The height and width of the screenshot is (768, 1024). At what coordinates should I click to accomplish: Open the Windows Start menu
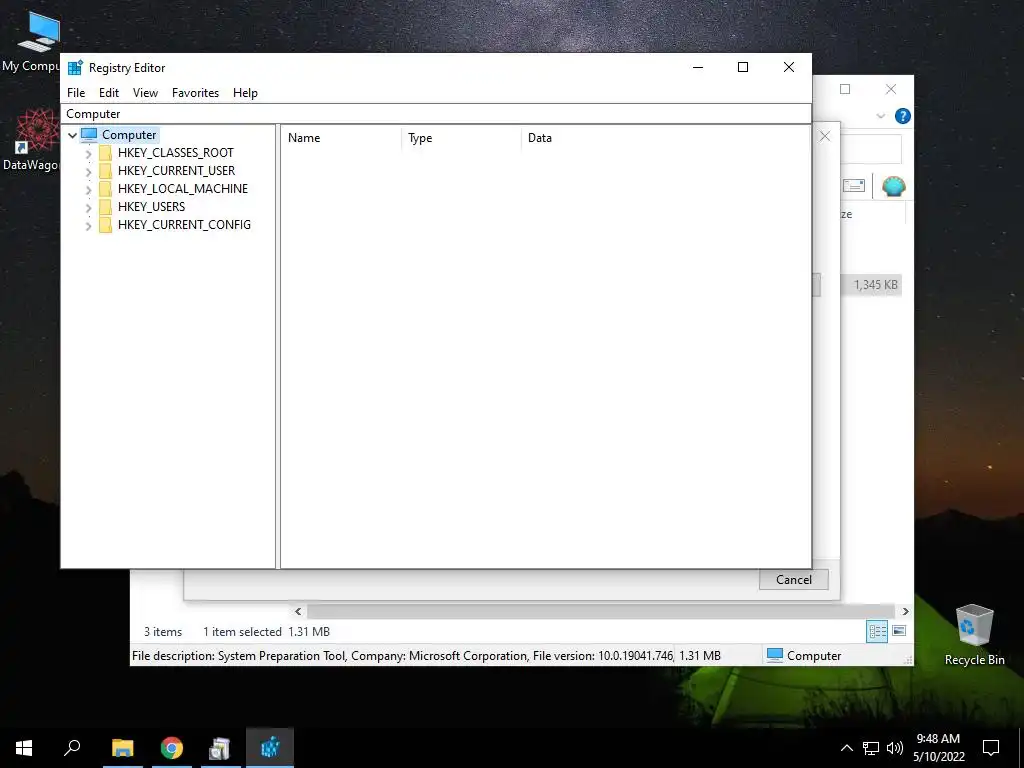(x=24, y=748)
